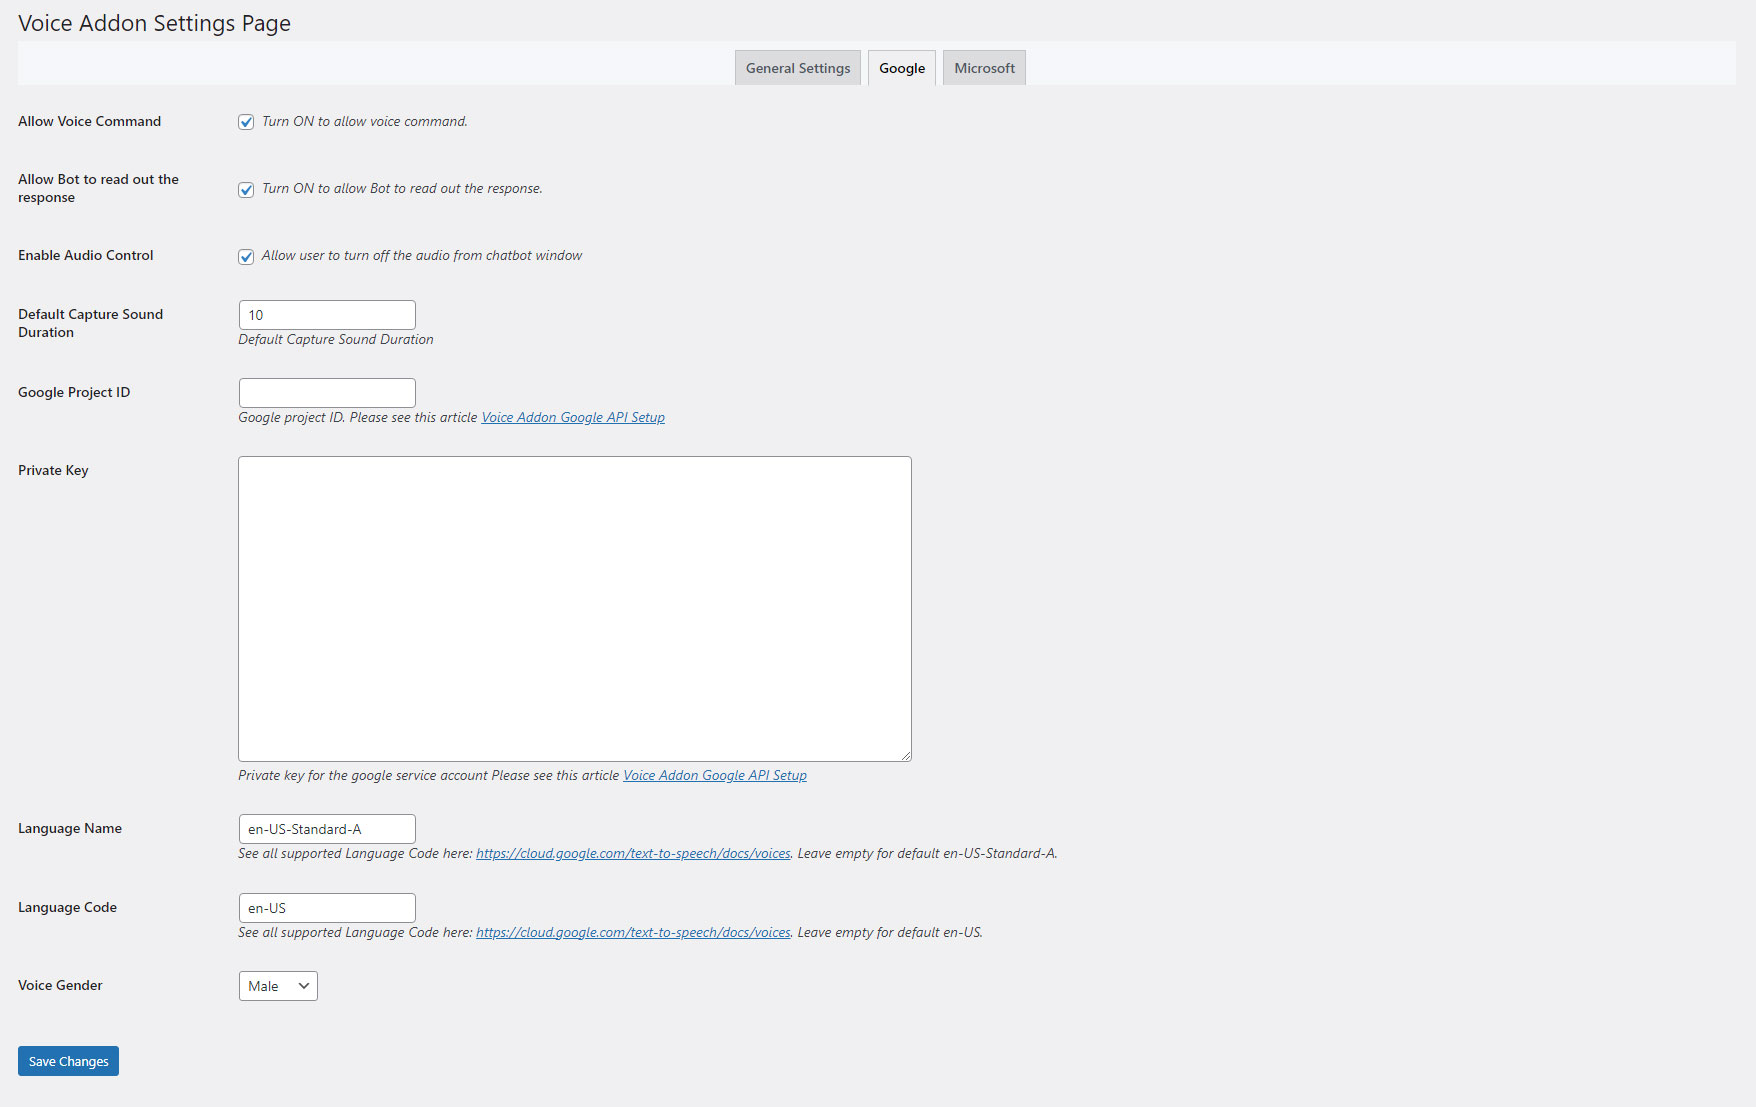
Task: Click the 'Enable Audio Control' label text
Action: coord(86,255)
